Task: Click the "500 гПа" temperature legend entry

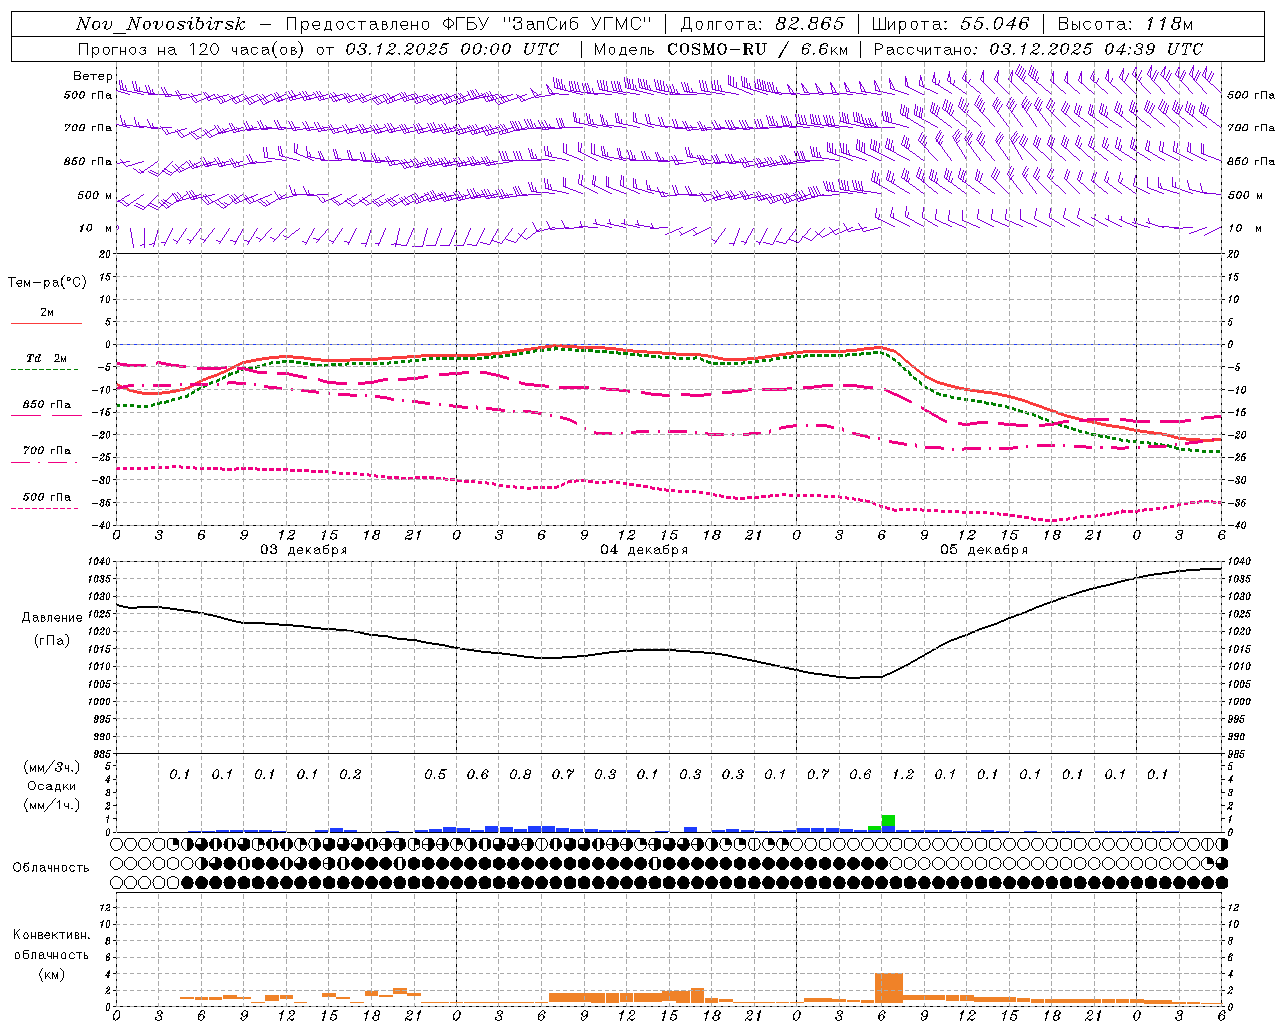Action: click(47, 497)
